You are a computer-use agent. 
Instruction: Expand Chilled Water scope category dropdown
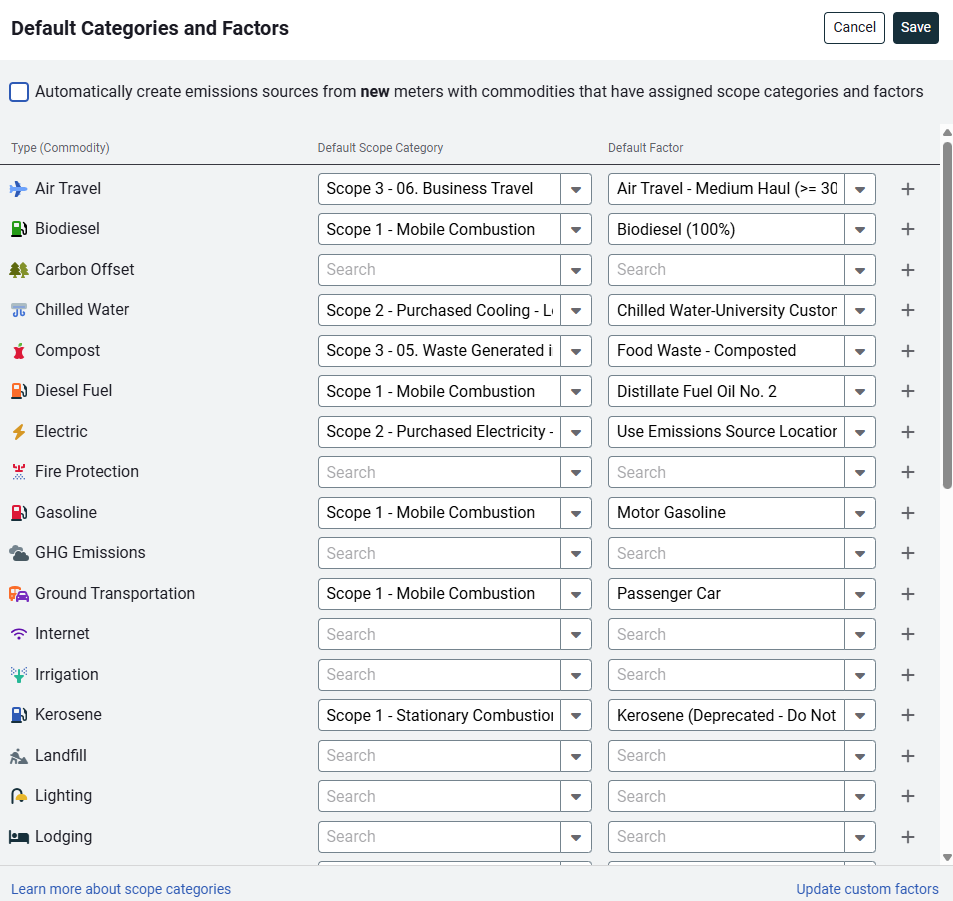click(576, 310)
